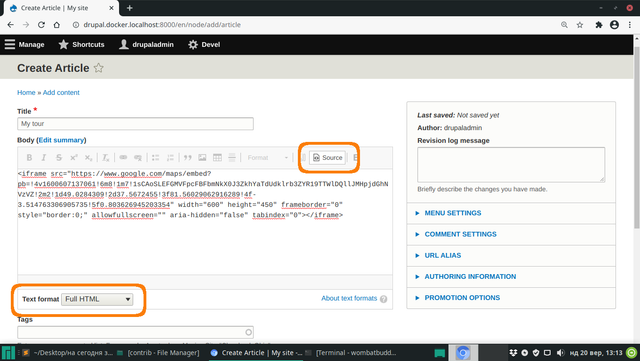Toggle bold formatting in the editor toolbar

pyautogui.click(x=29, y=158)
